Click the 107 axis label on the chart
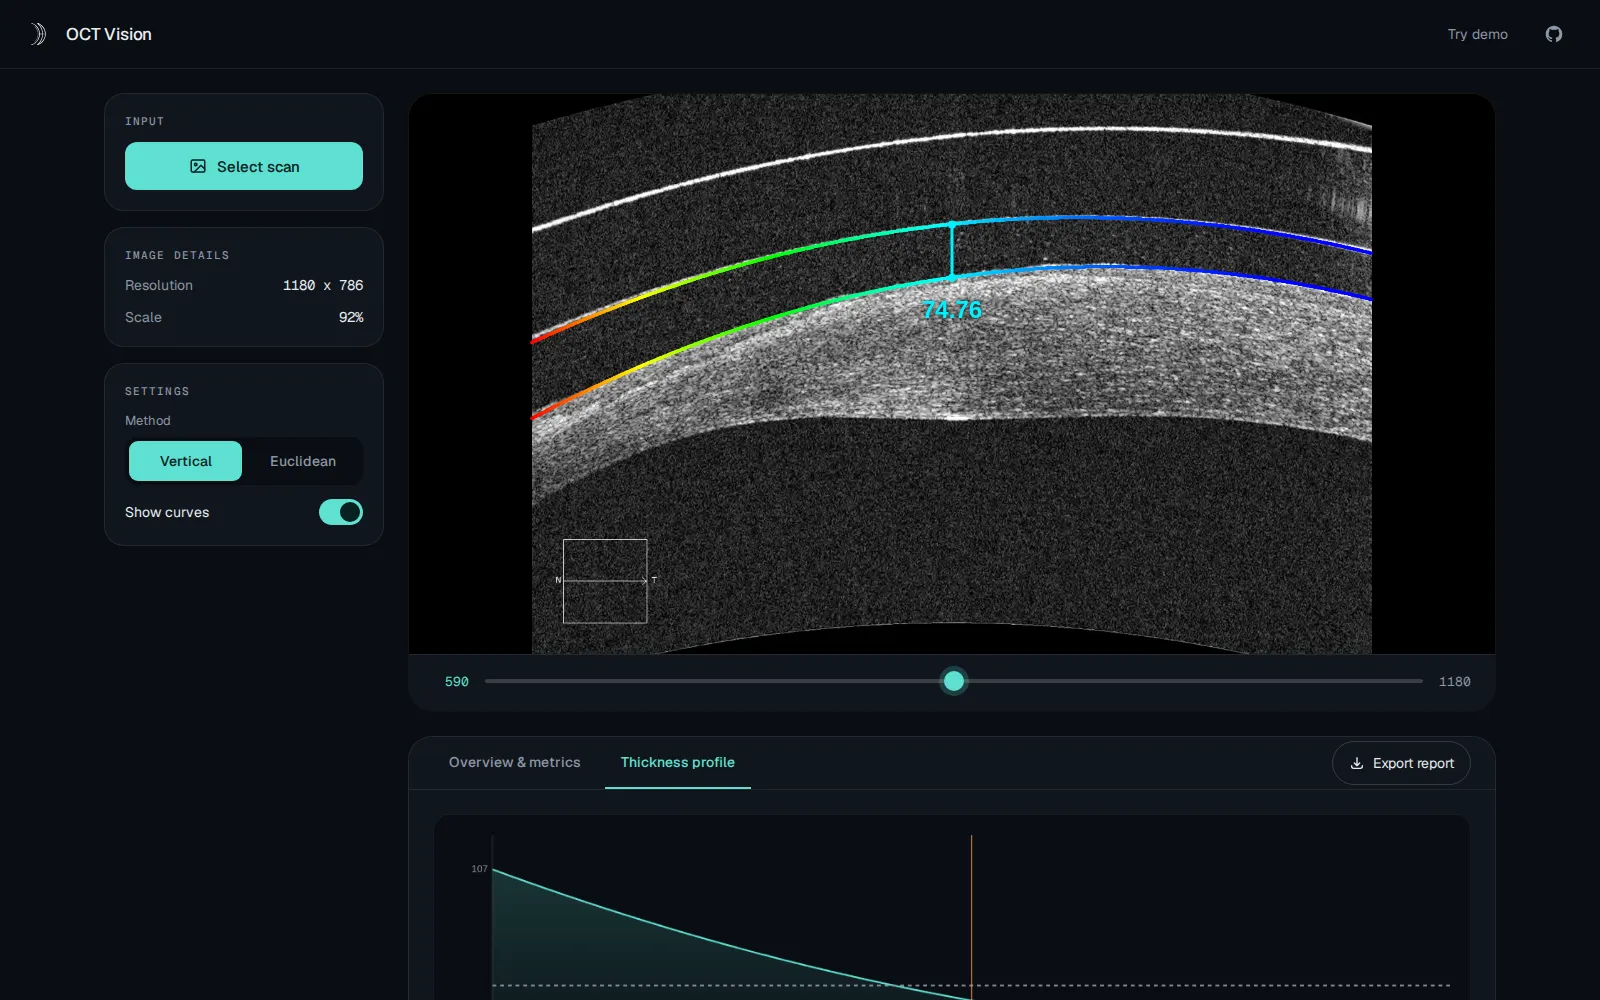This screenshot has height=1000, width=1600. pyautogui.click(x=480, y=869)
